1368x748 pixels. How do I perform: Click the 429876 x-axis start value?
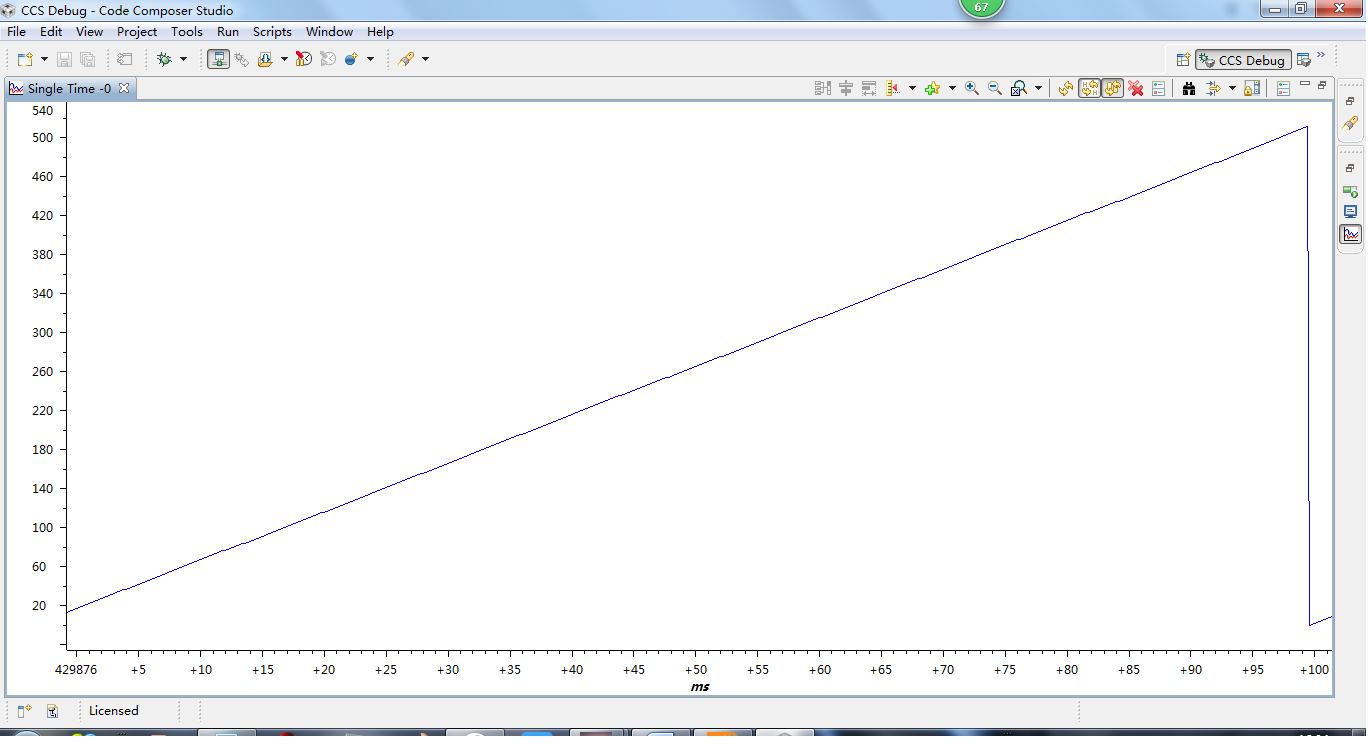click(x=76, y=670)
